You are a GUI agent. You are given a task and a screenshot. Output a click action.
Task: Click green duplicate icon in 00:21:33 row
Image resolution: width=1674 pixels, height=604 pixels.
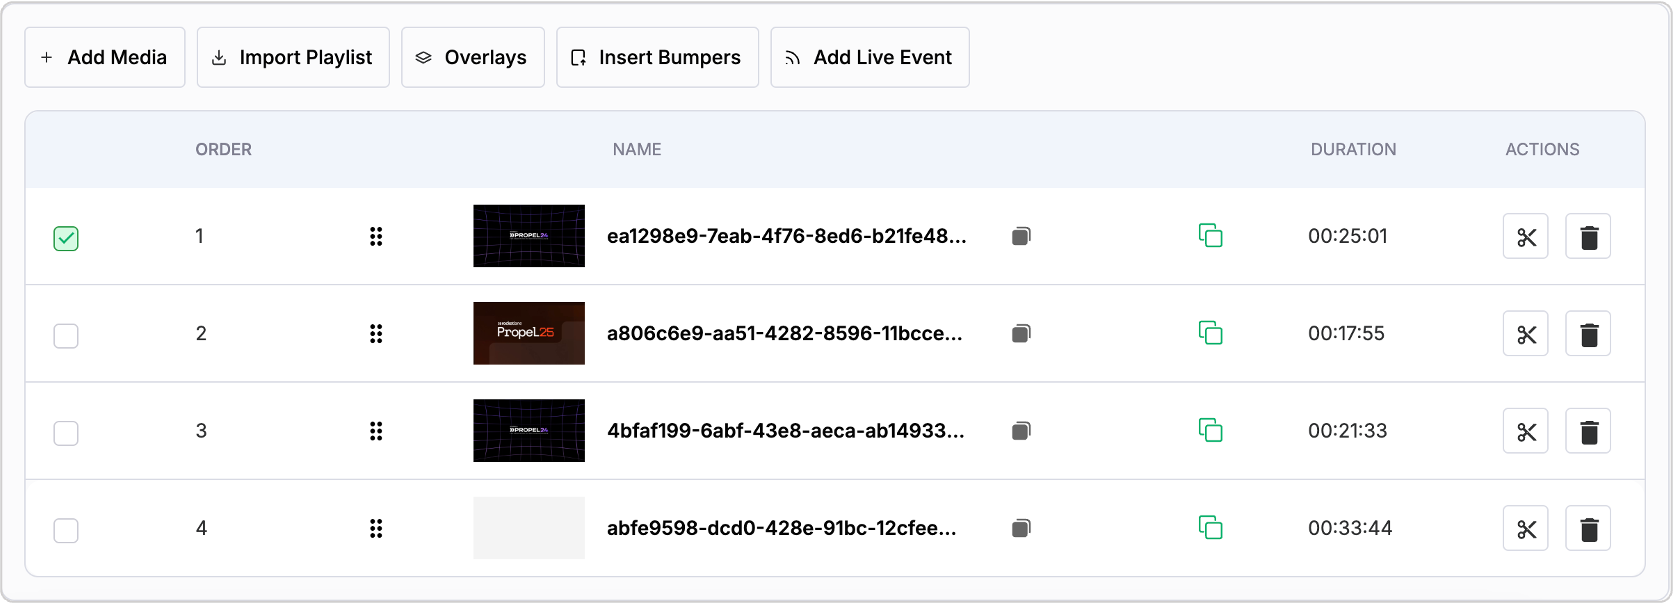coord(1211,431)
